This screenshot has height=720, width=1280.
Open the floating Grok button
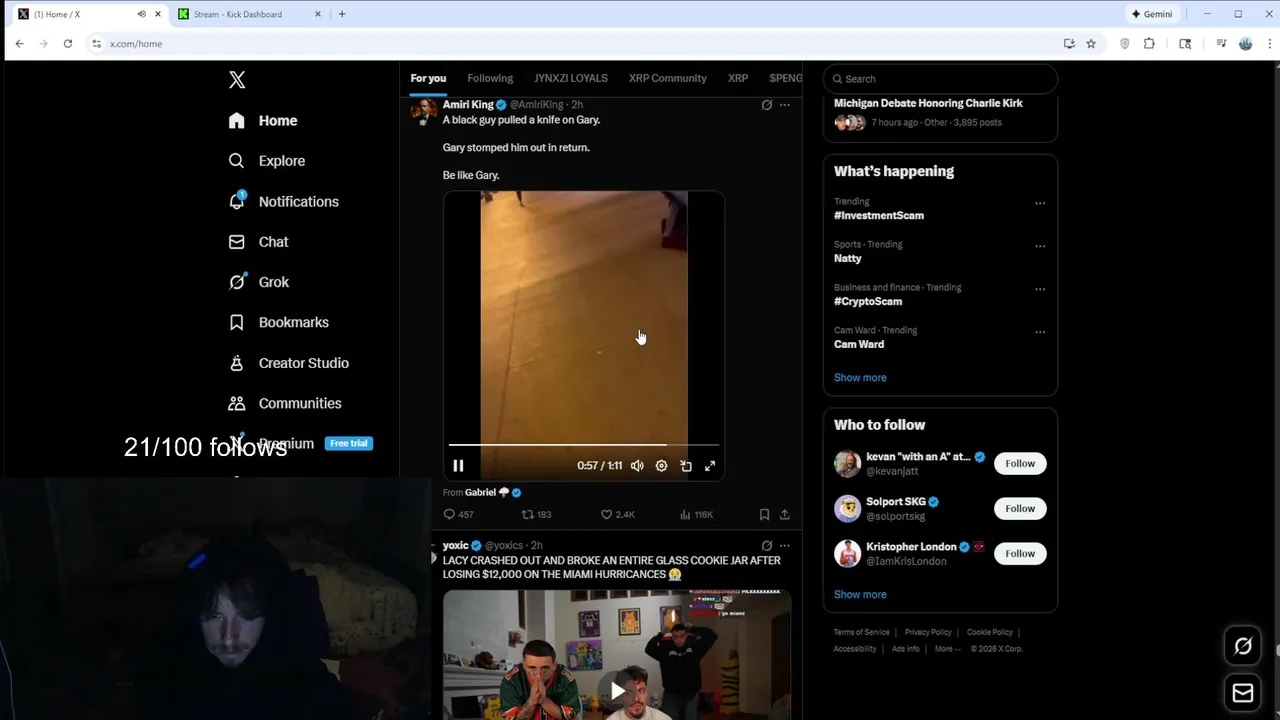click(x=1243, y=646)
